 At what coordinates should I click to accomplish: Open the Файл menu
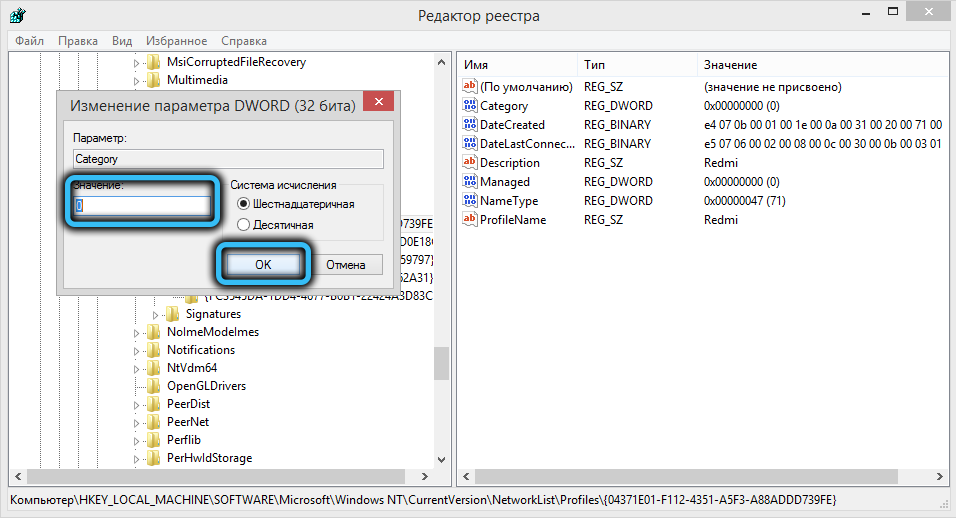[x=29, y=41]
